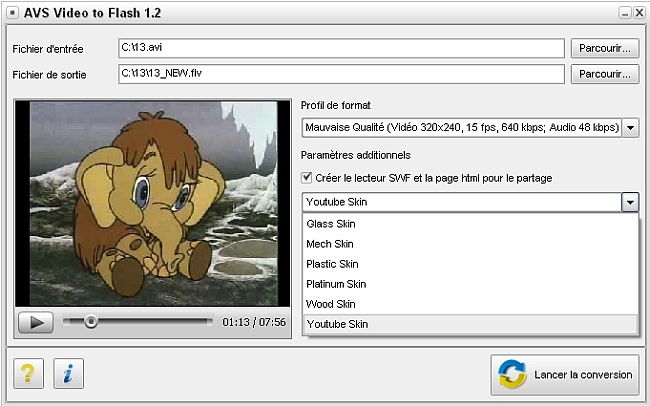Open the help question mark icon

pos(28,373)
